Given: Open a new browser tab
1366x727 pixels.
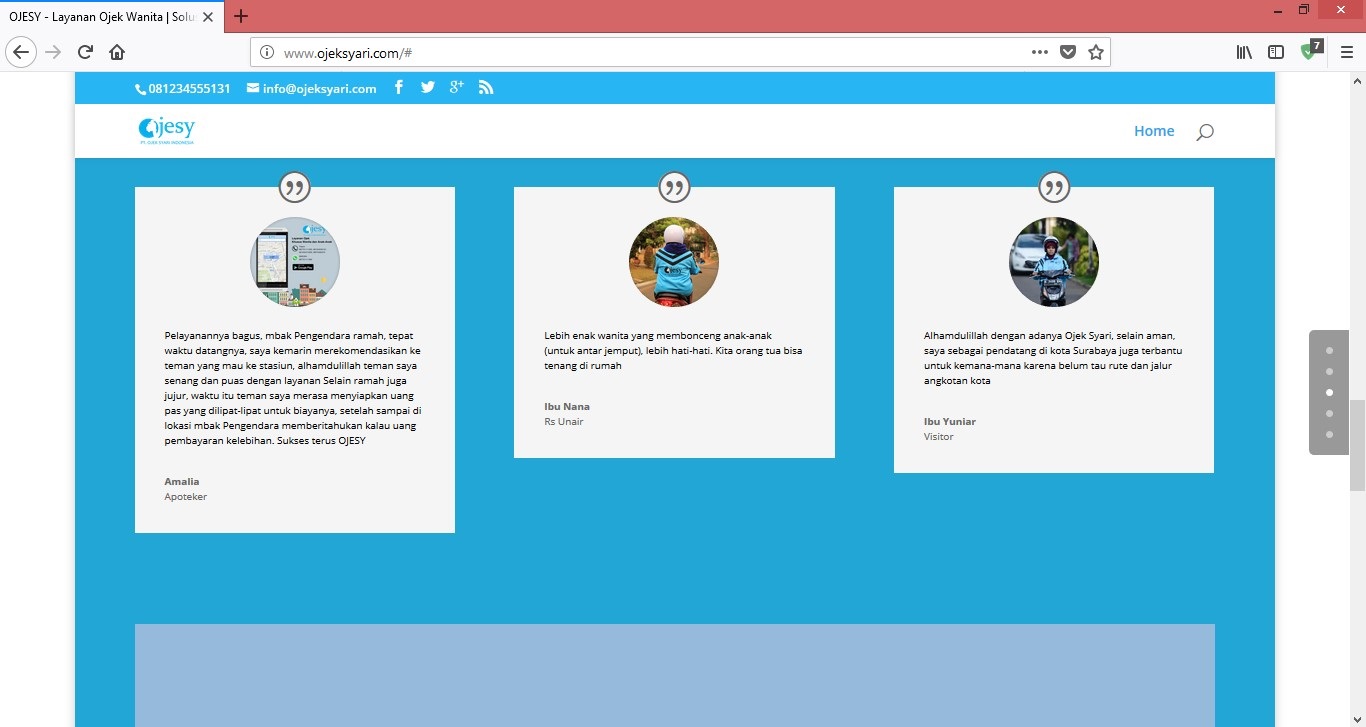Looking at the screenshot, I should point(241,16).
